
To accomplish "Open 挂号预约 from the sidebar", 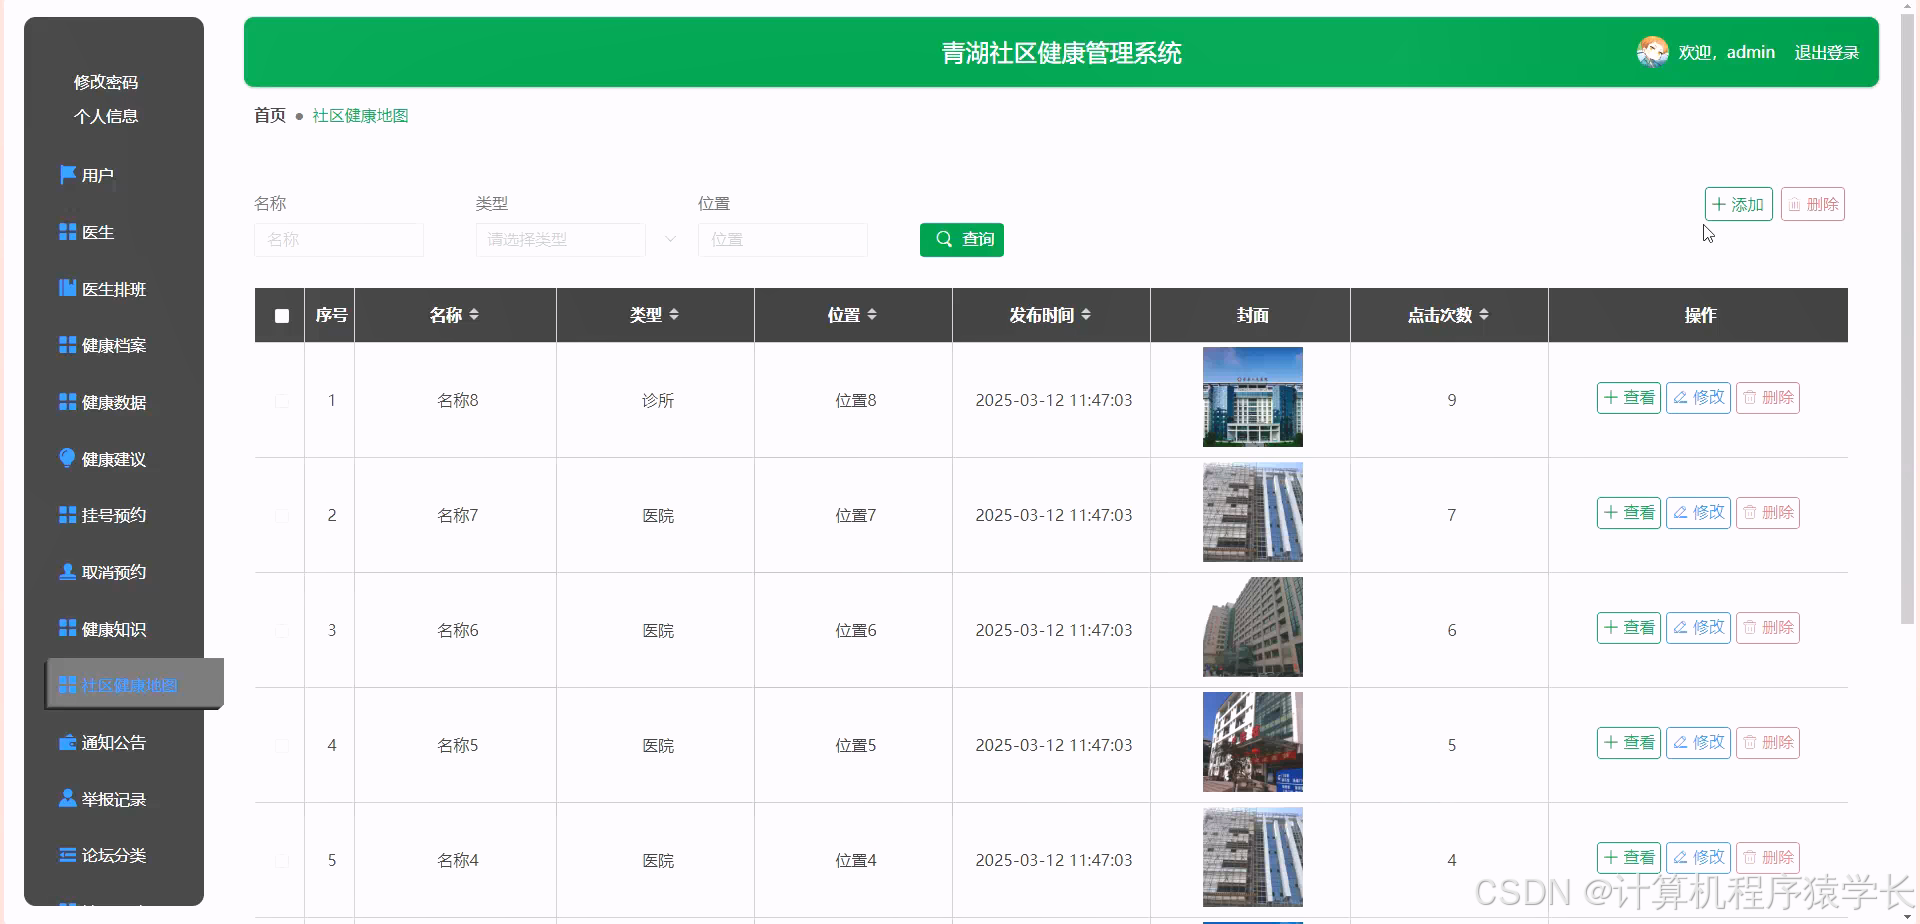I will click(112, 514).
